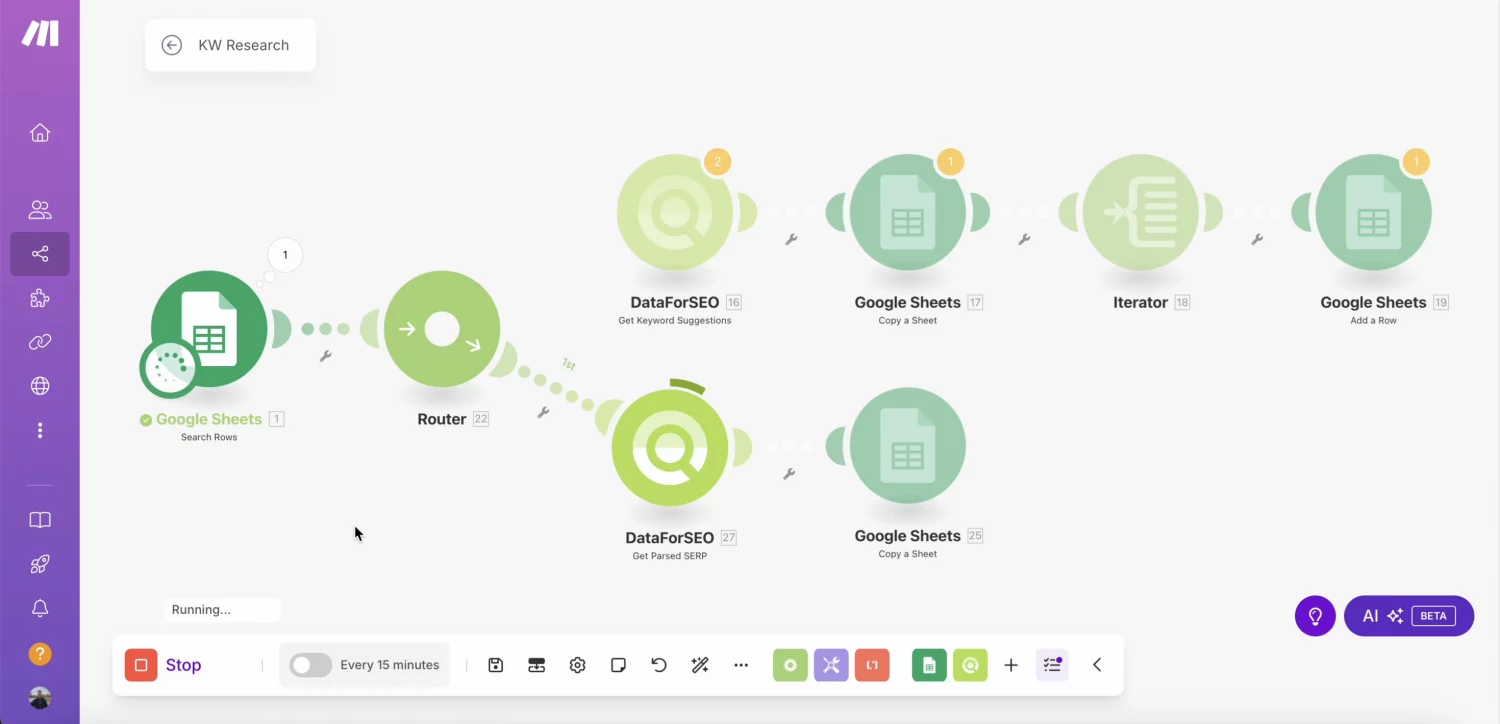
Task: Open bubble 1 on Google Sheets module 17
Action: click(950, 161)
